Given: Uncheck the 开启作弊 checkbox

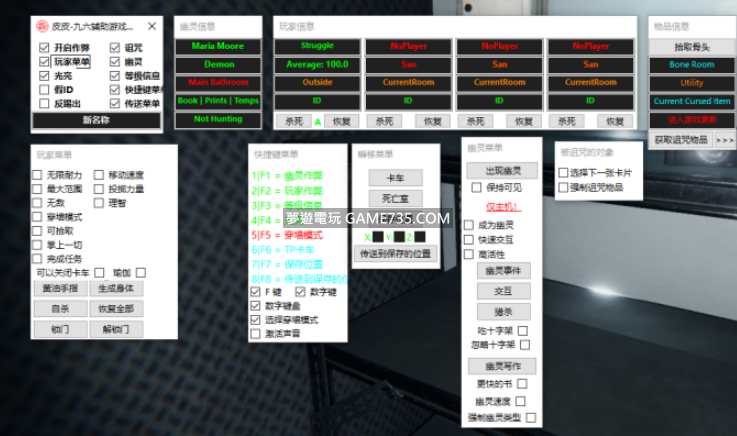Looking at the screenshot, I should (x=44, y=47).
